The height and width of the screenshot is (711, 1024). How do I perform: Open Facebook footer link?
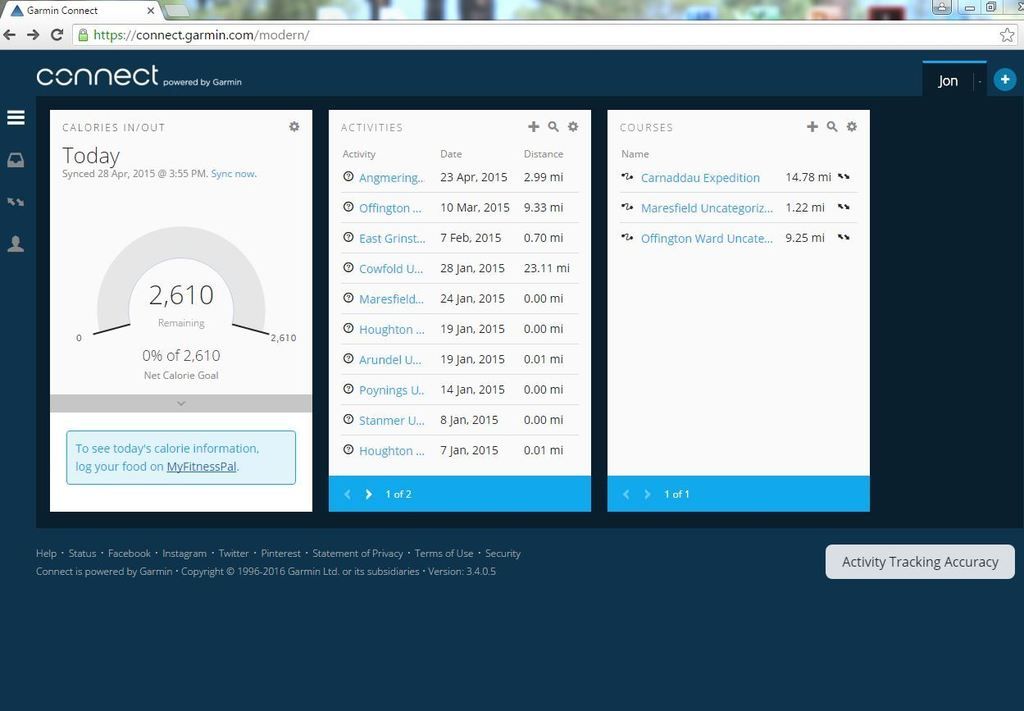click(129, 553)
